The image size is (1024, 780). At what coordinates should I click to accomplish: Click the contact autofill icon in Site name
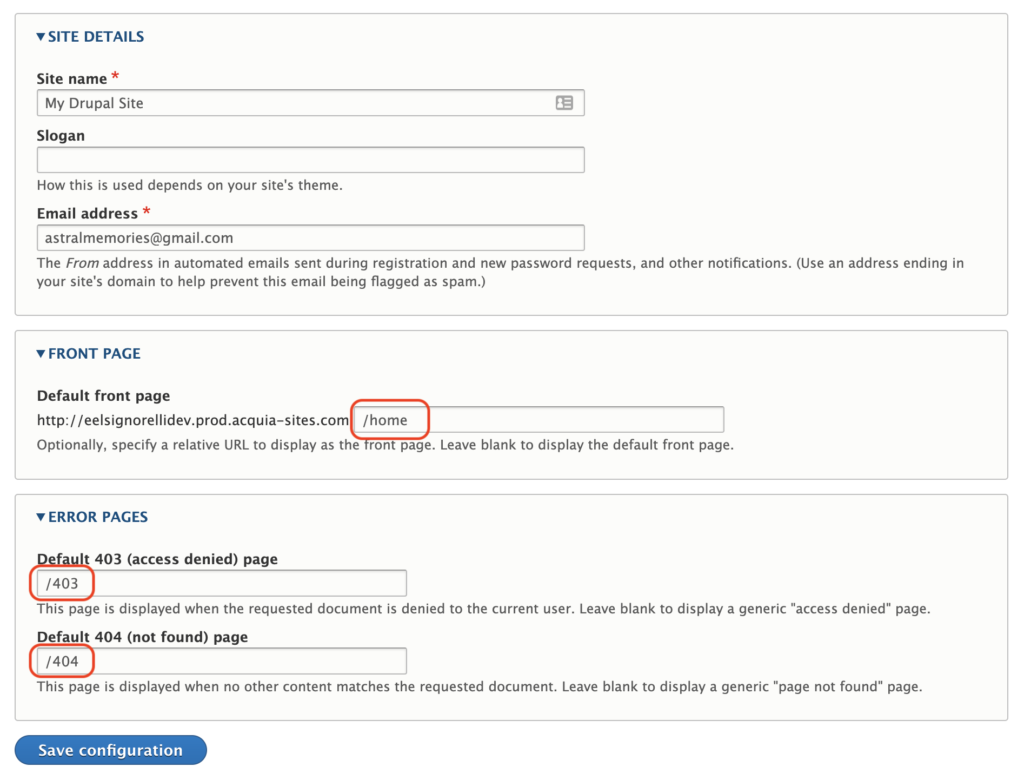pos(564,103)
